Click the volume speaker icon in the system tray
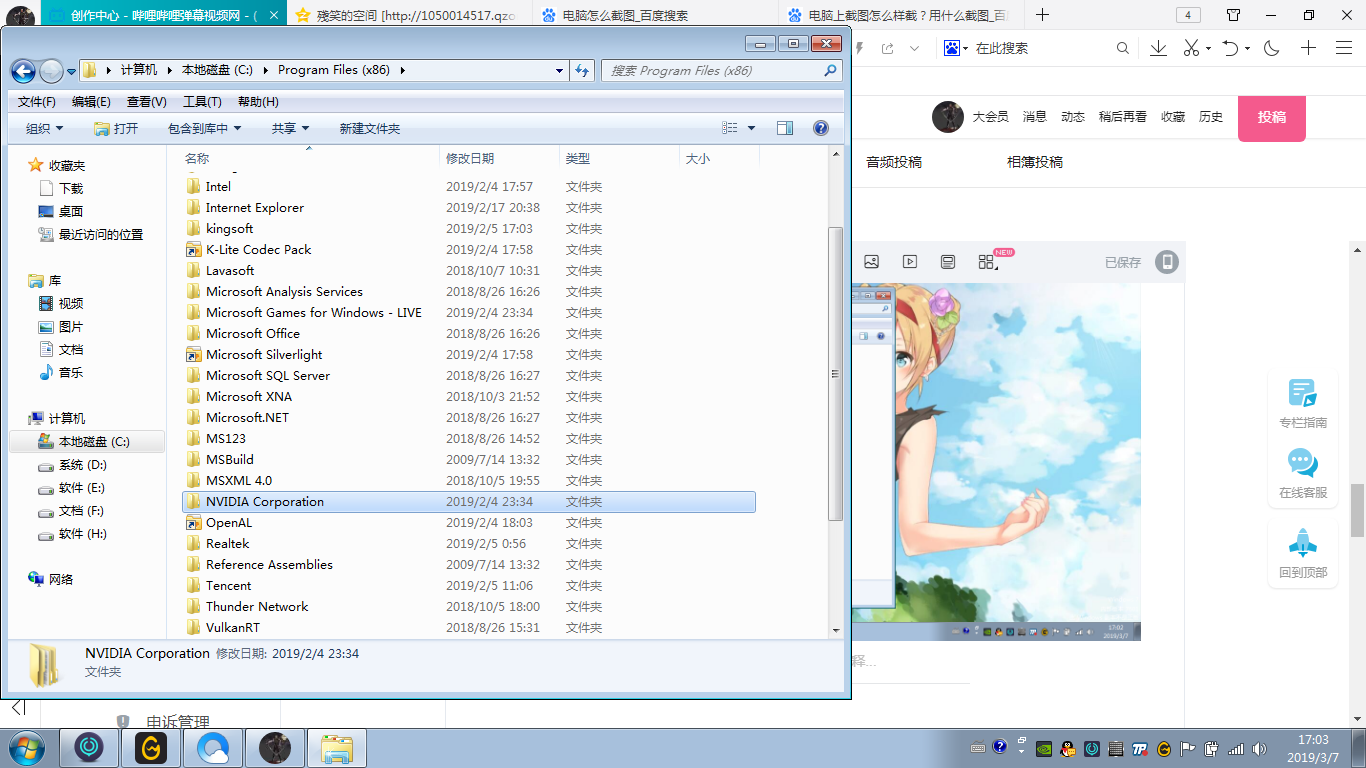The width and height of the screenshot is (1366, 768). (1258, 748)
